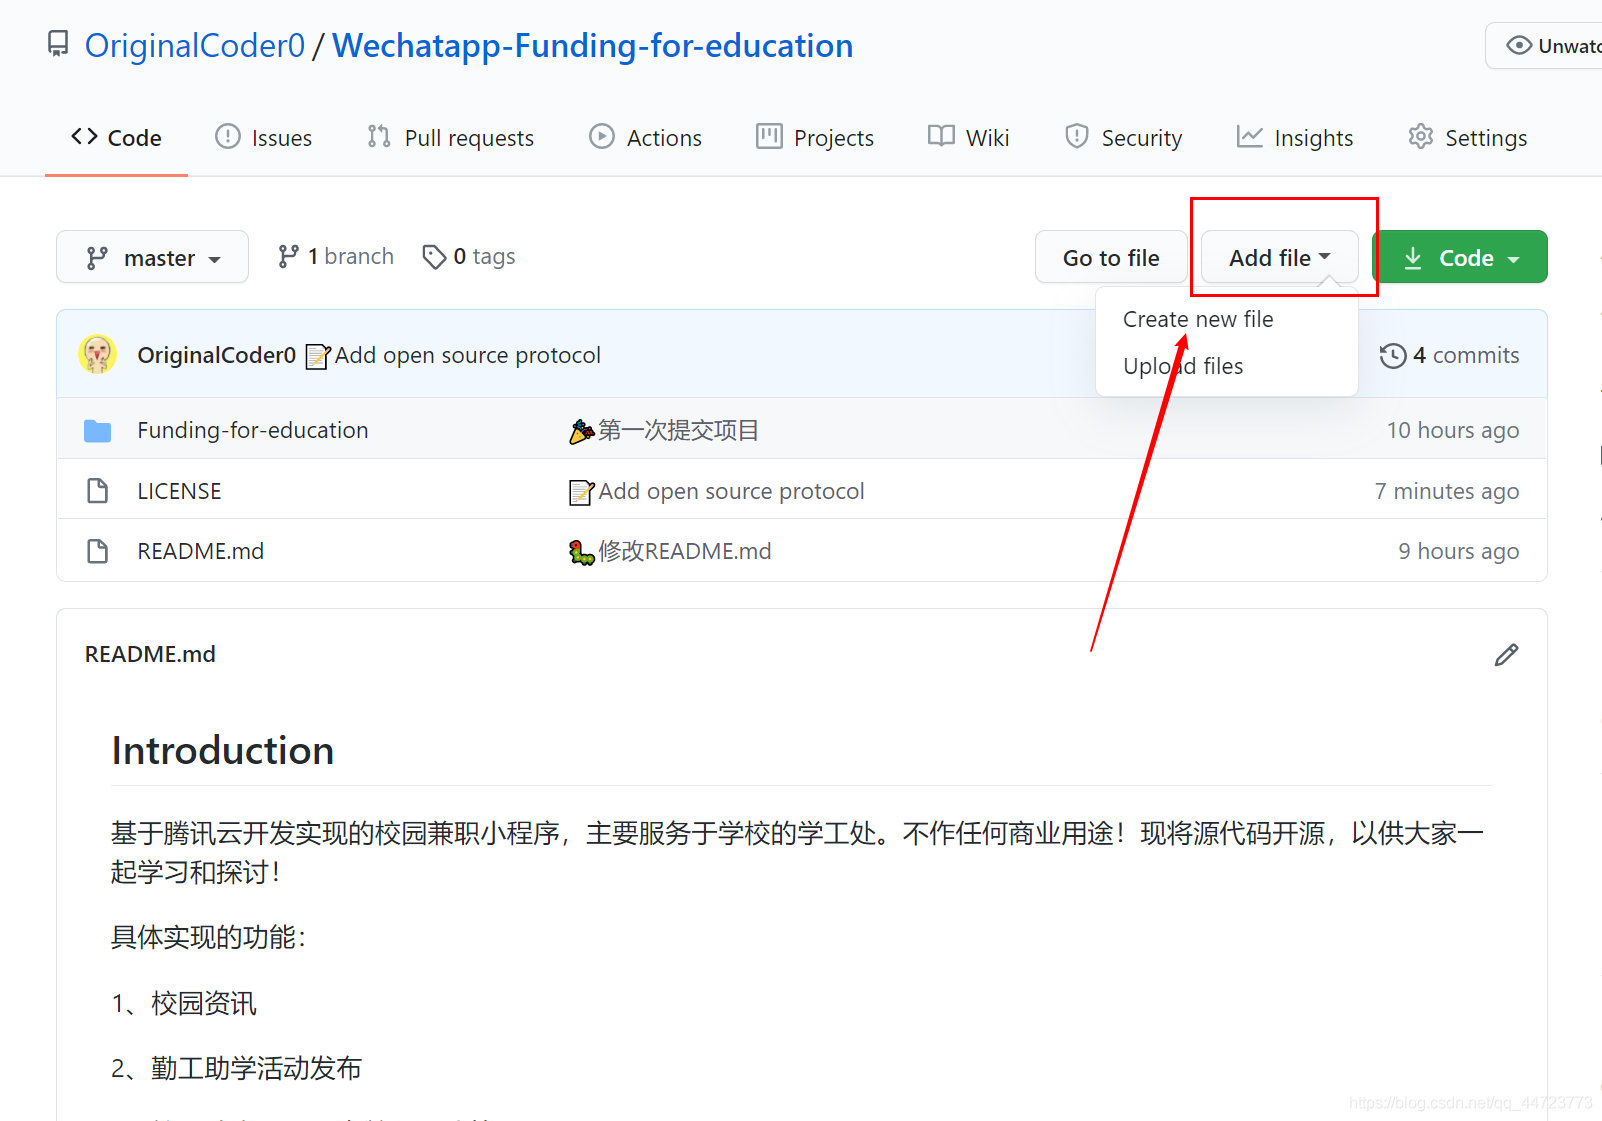The image size is (1602, 1121).
Task: View the 0 tags link
Action: point(469,257)
